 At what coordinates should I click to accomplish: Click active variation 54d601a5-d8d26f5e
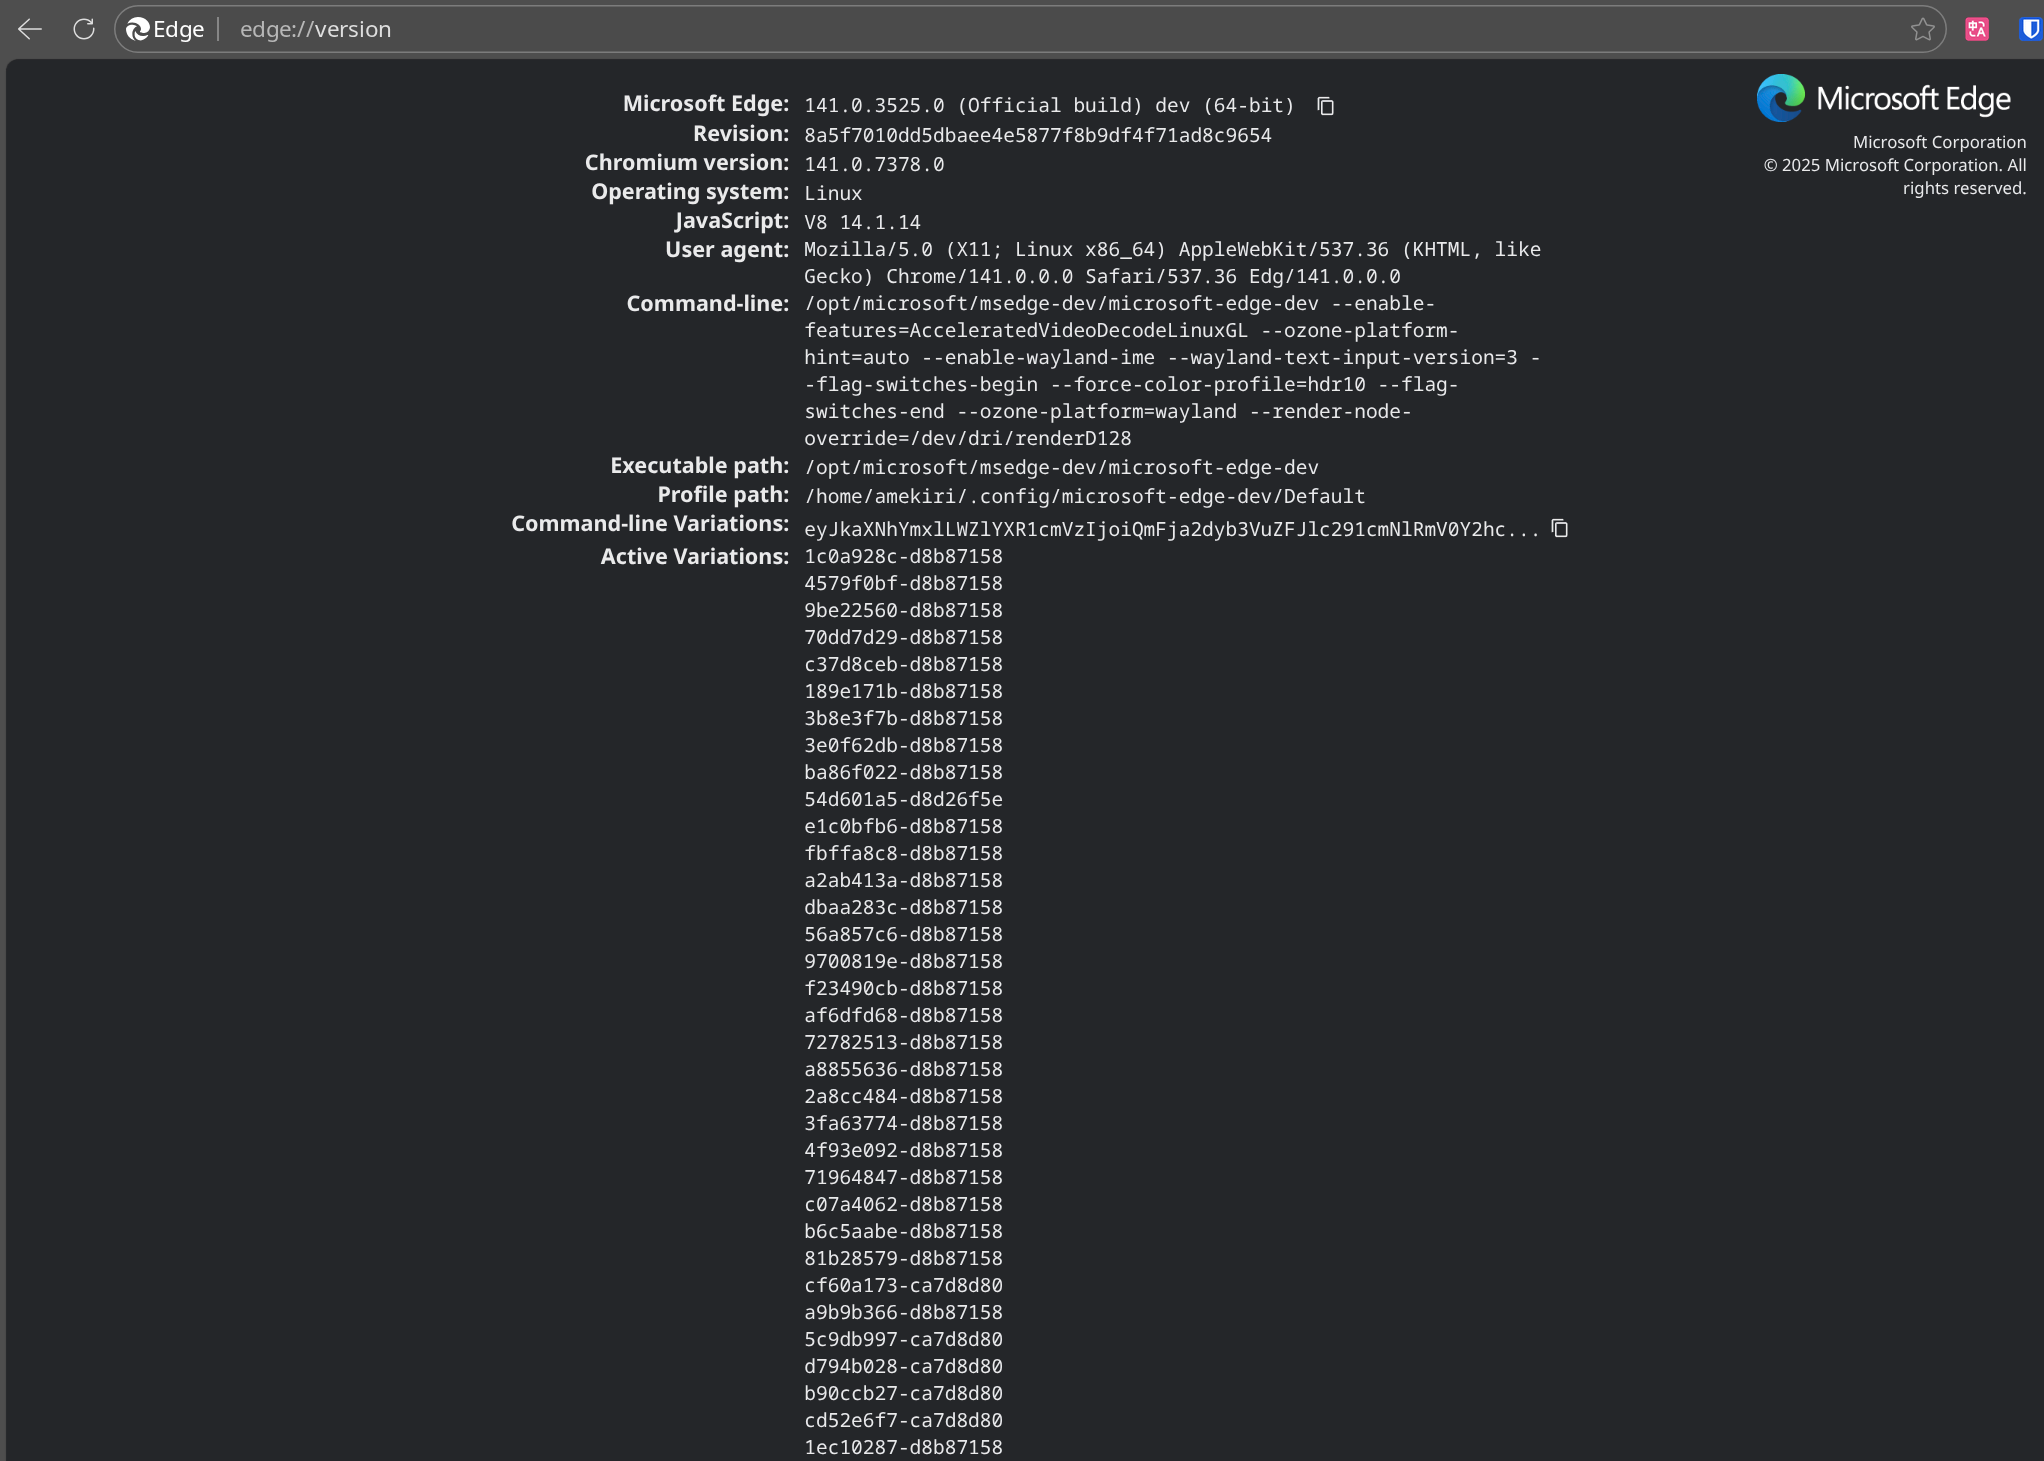click(903, 799)
